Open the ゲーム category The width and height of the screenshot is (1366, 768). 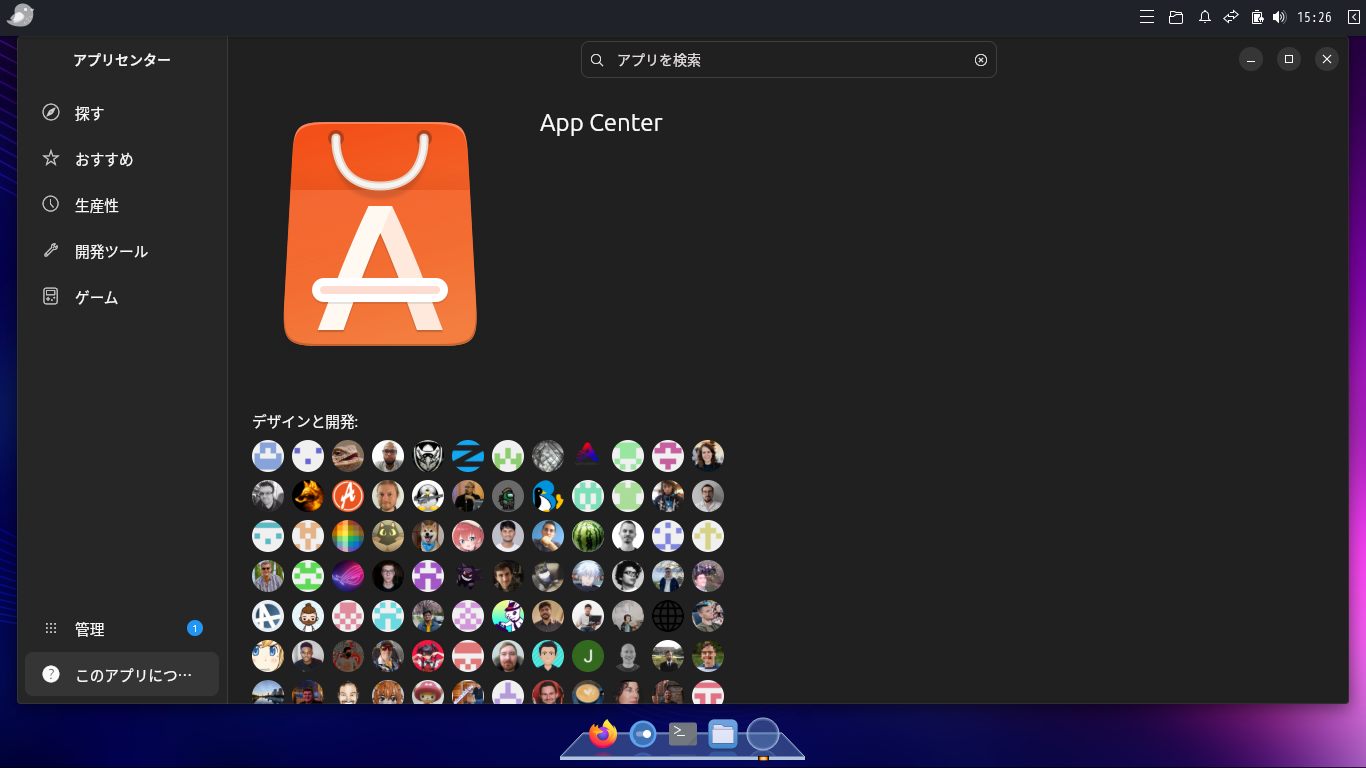coord(96,297)
